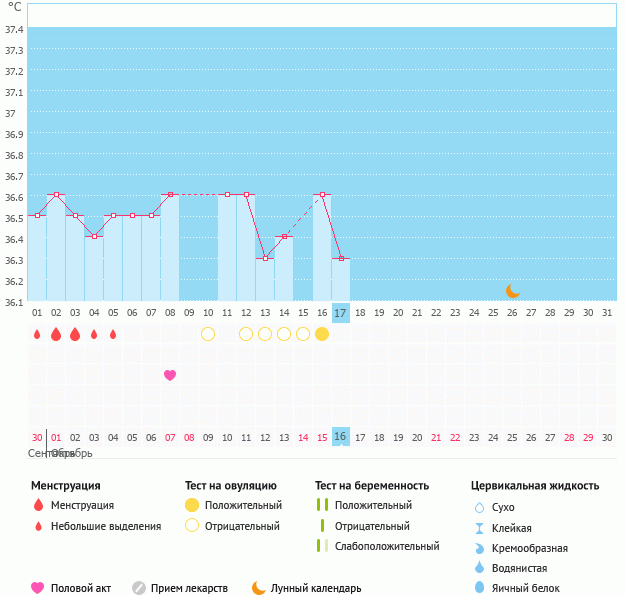This screenshot has height=595, width=626.
Task: Click the dry cervical fluid legend icon
Action: [479, 507]
